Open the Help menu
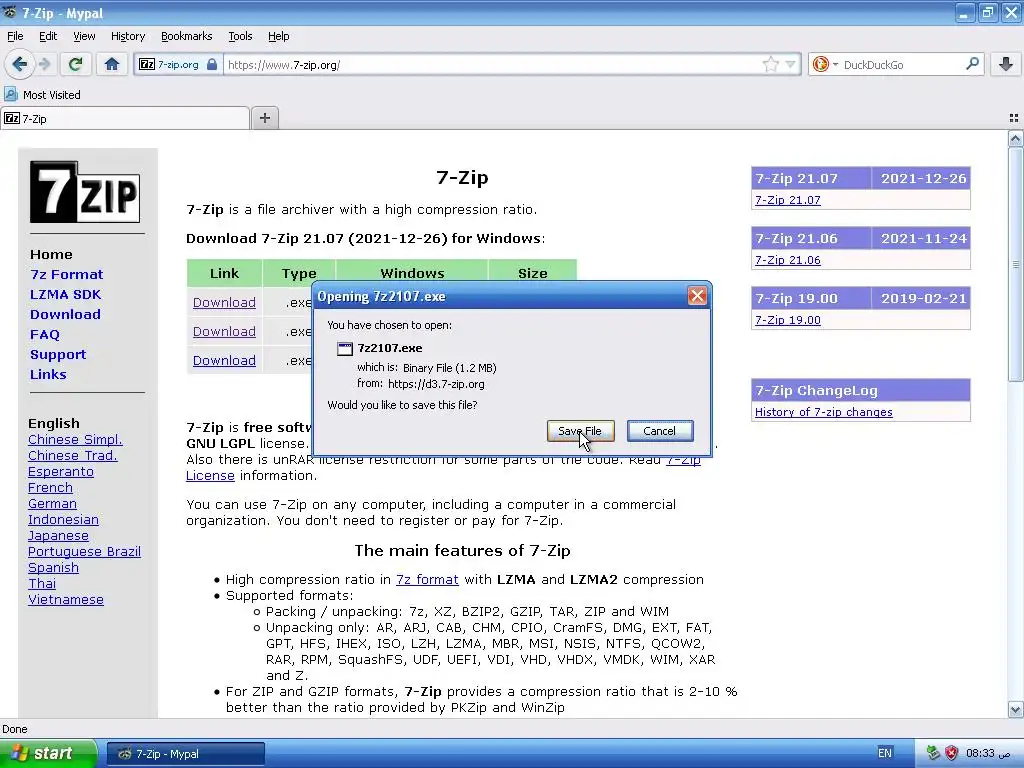Image resolution: width=1024 pixels, height=768 pixels. 278,36
